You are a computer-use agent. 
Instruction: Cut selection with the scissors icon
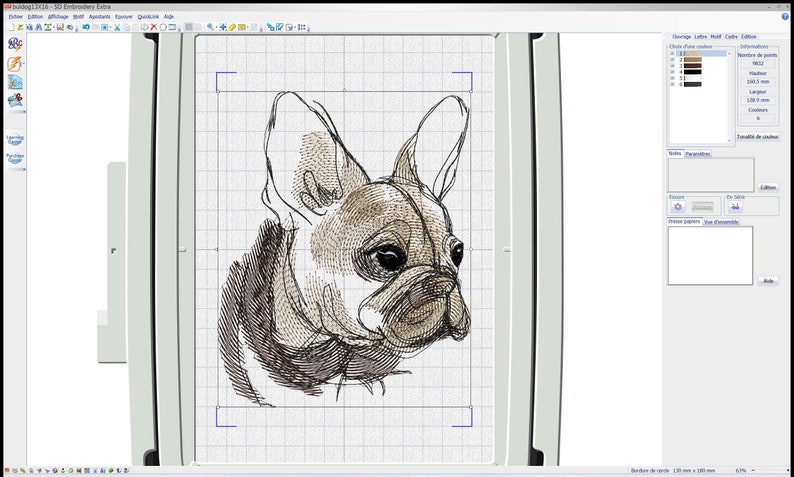point(117,27)
